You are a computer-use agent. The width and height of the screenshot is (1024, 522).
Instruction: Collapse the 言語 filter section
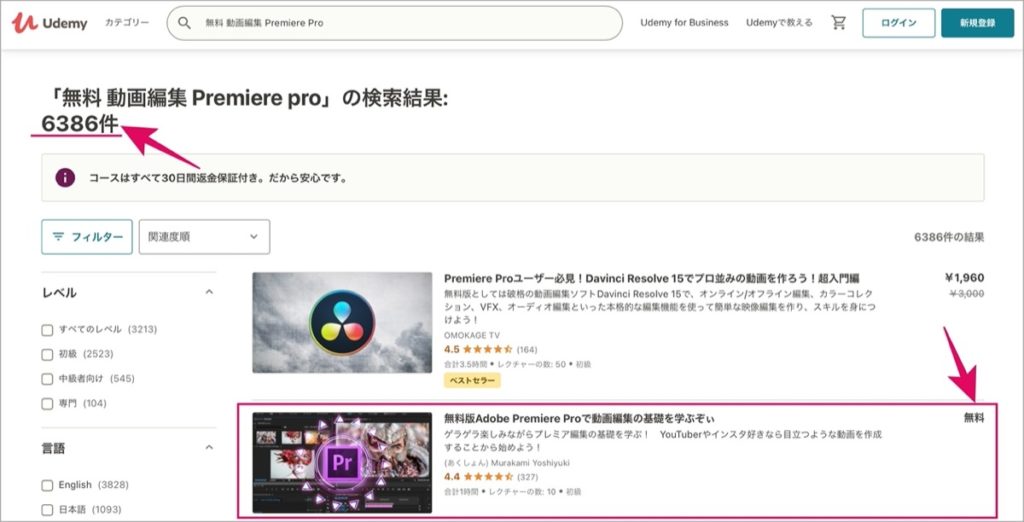(x=209, y=448)
